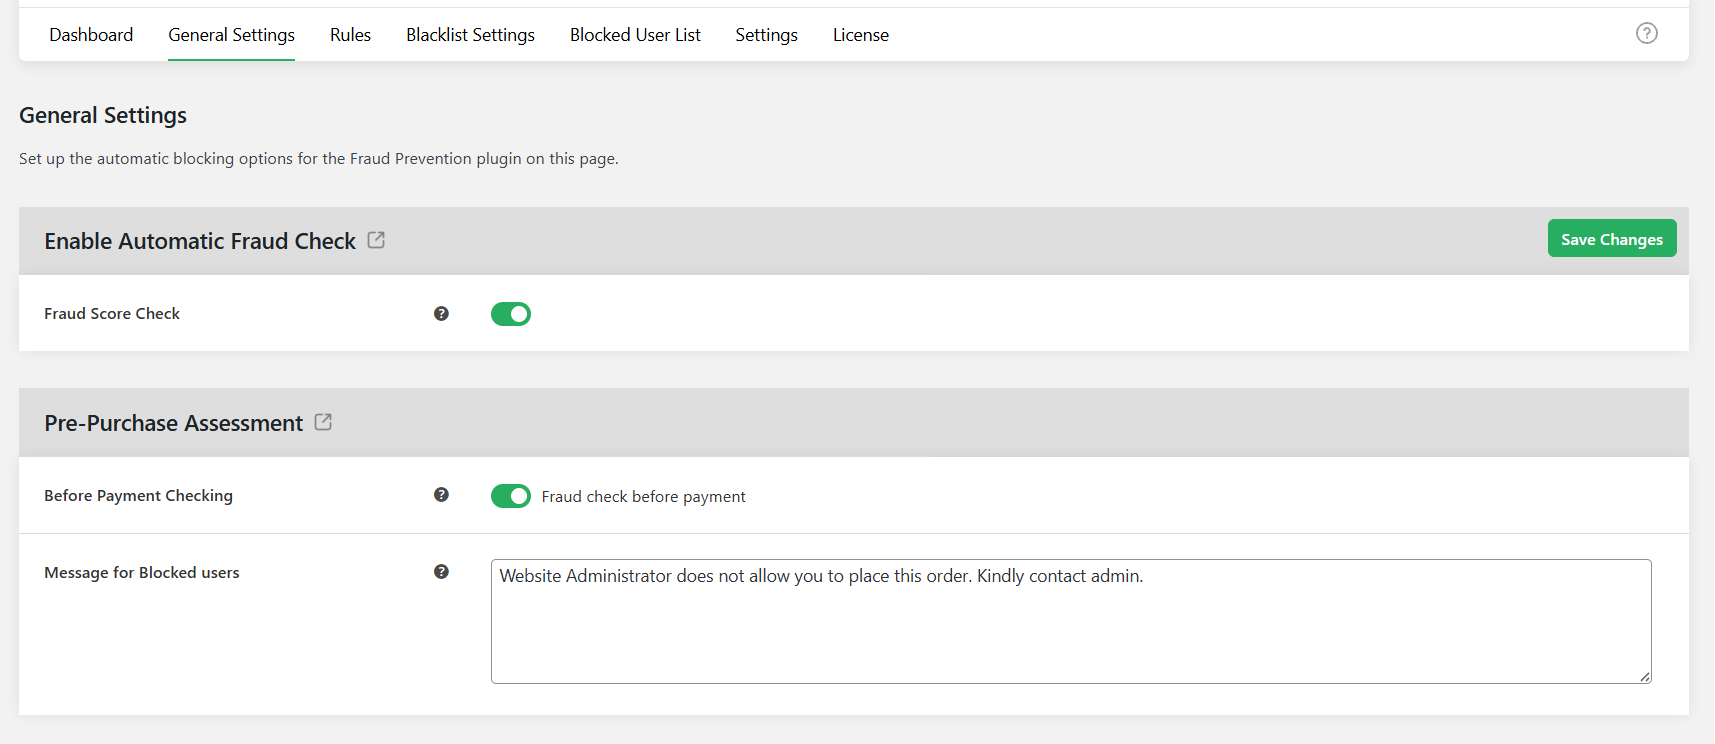1715x744 pixels.
Task: Collapse the Enable Automatic Fraud Check section
Action: pos(199,240)
